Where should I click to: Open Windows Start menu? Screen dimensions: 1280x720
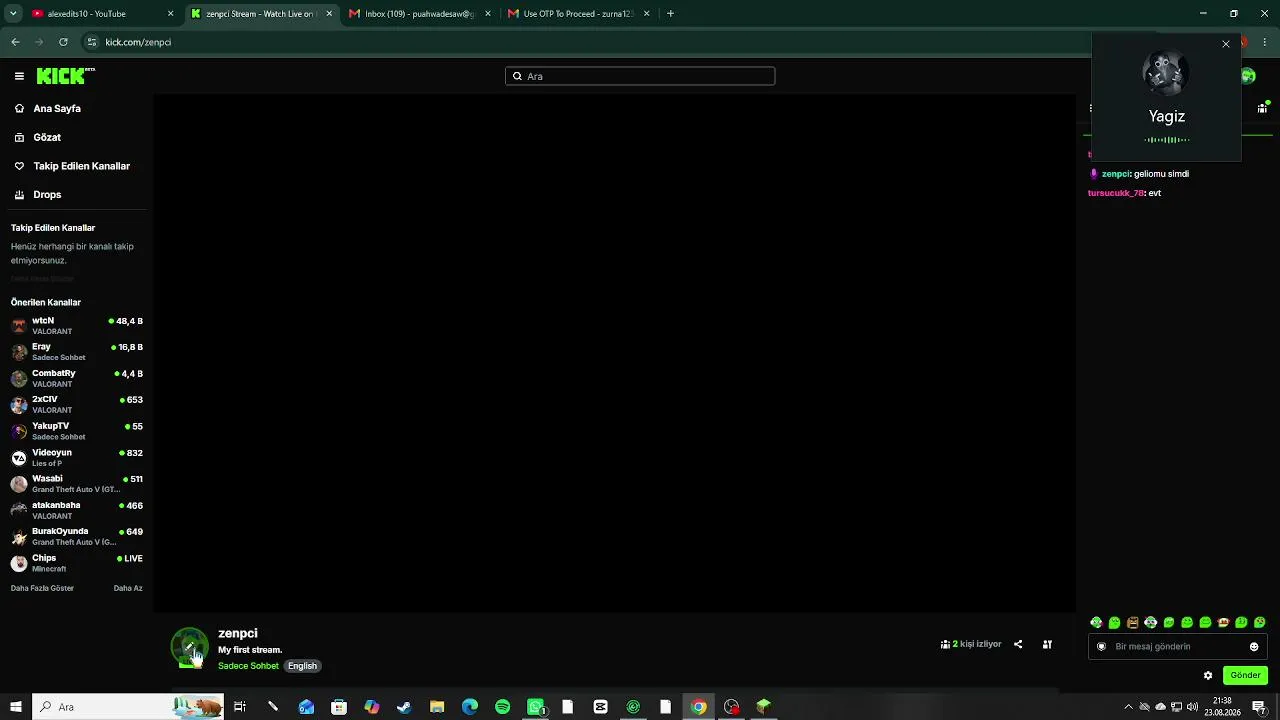pyautogui.click(x=15, y=707)
